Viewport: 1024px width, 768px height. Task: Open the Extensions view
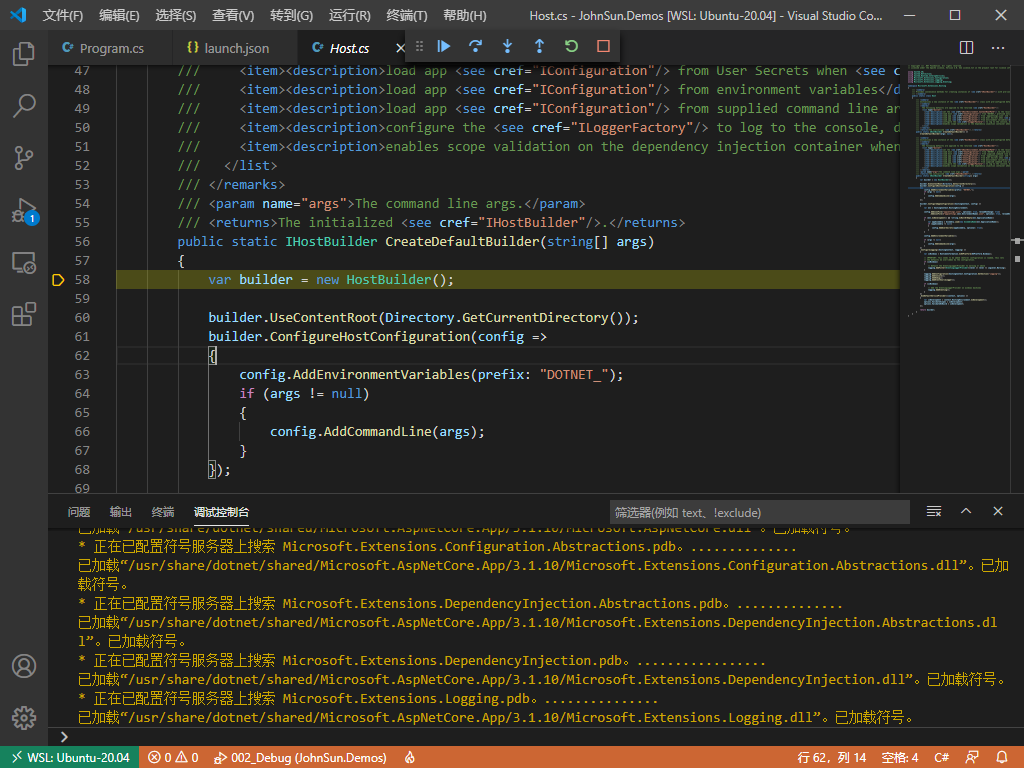click(x=24, y=314)
